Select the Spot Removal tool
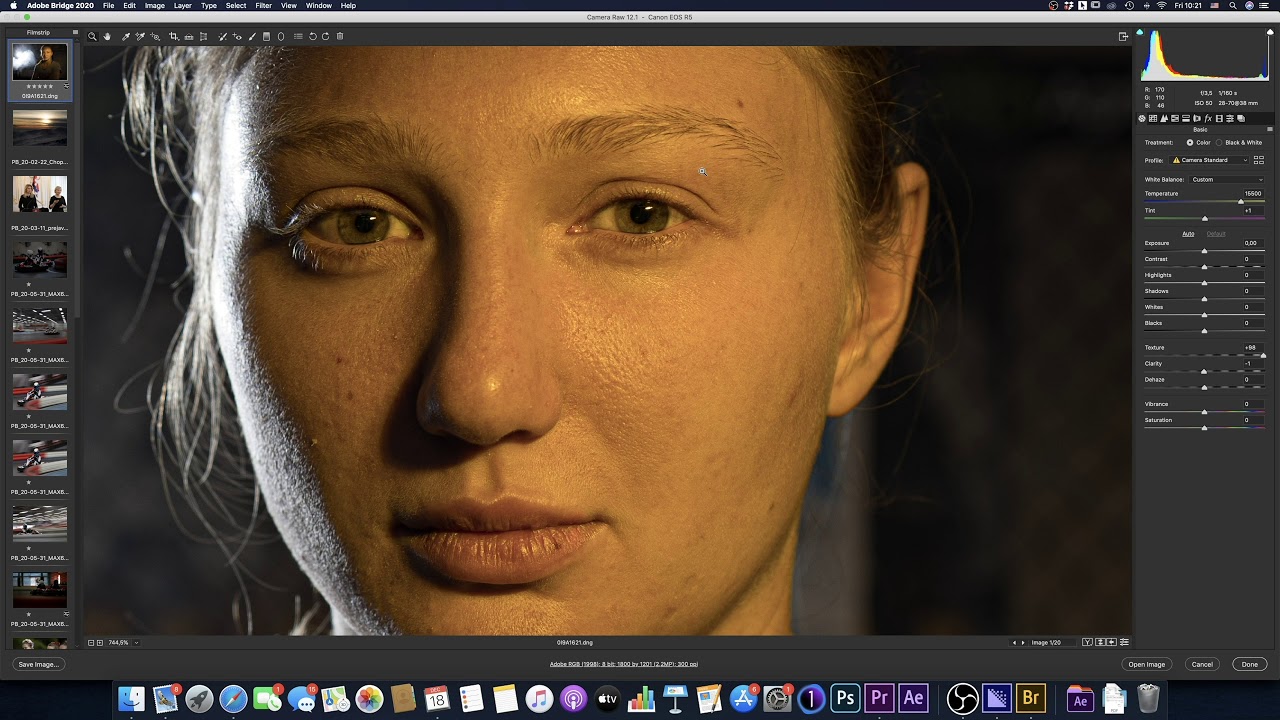The image size is (1280, 720). pyautogui.click(x=222, y=36)
